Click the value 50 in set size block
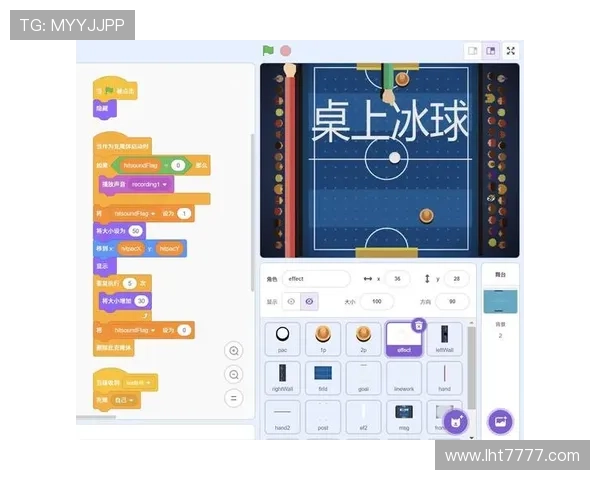Viewport: 600px width, 480px height. [x=135, y=231]
